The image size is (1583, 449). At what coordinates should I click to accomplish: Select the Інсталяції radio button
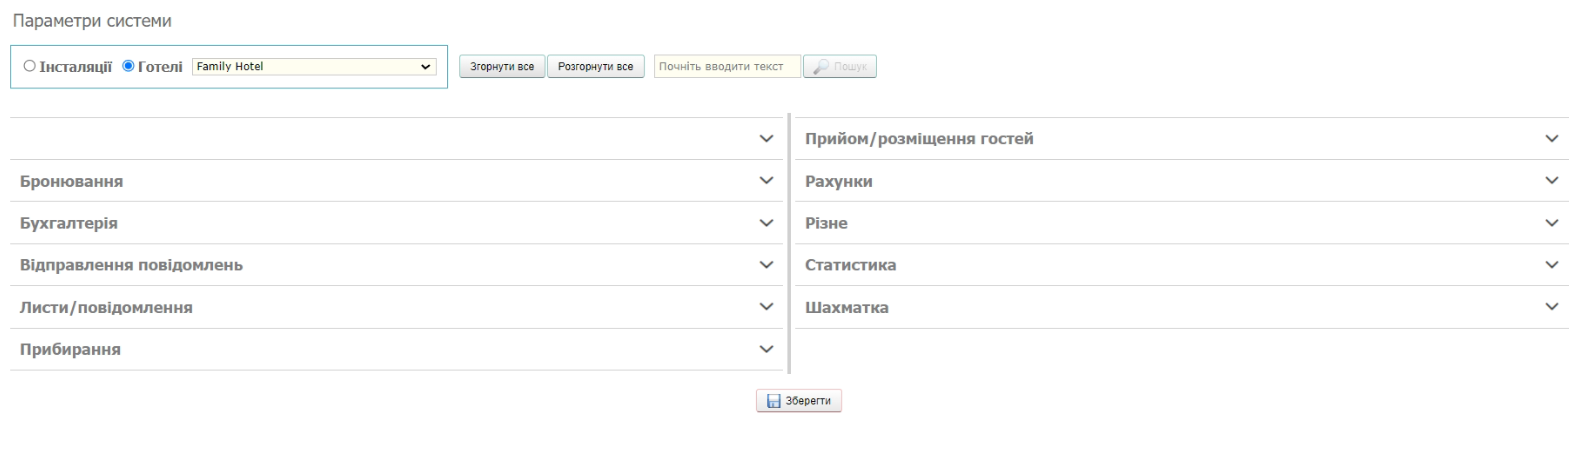[30, 66]
